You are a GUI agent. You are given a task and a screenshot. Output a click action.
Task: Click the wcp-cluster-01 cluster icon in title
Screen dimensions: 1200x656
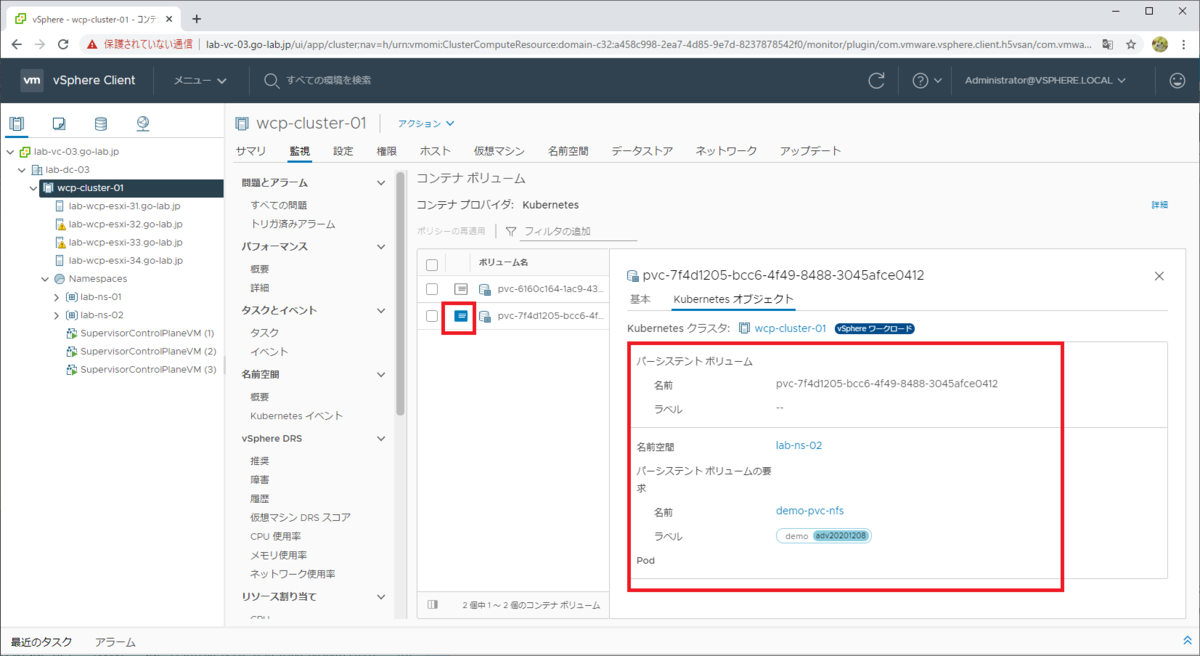pyautogui.click(x=242, y=124)
